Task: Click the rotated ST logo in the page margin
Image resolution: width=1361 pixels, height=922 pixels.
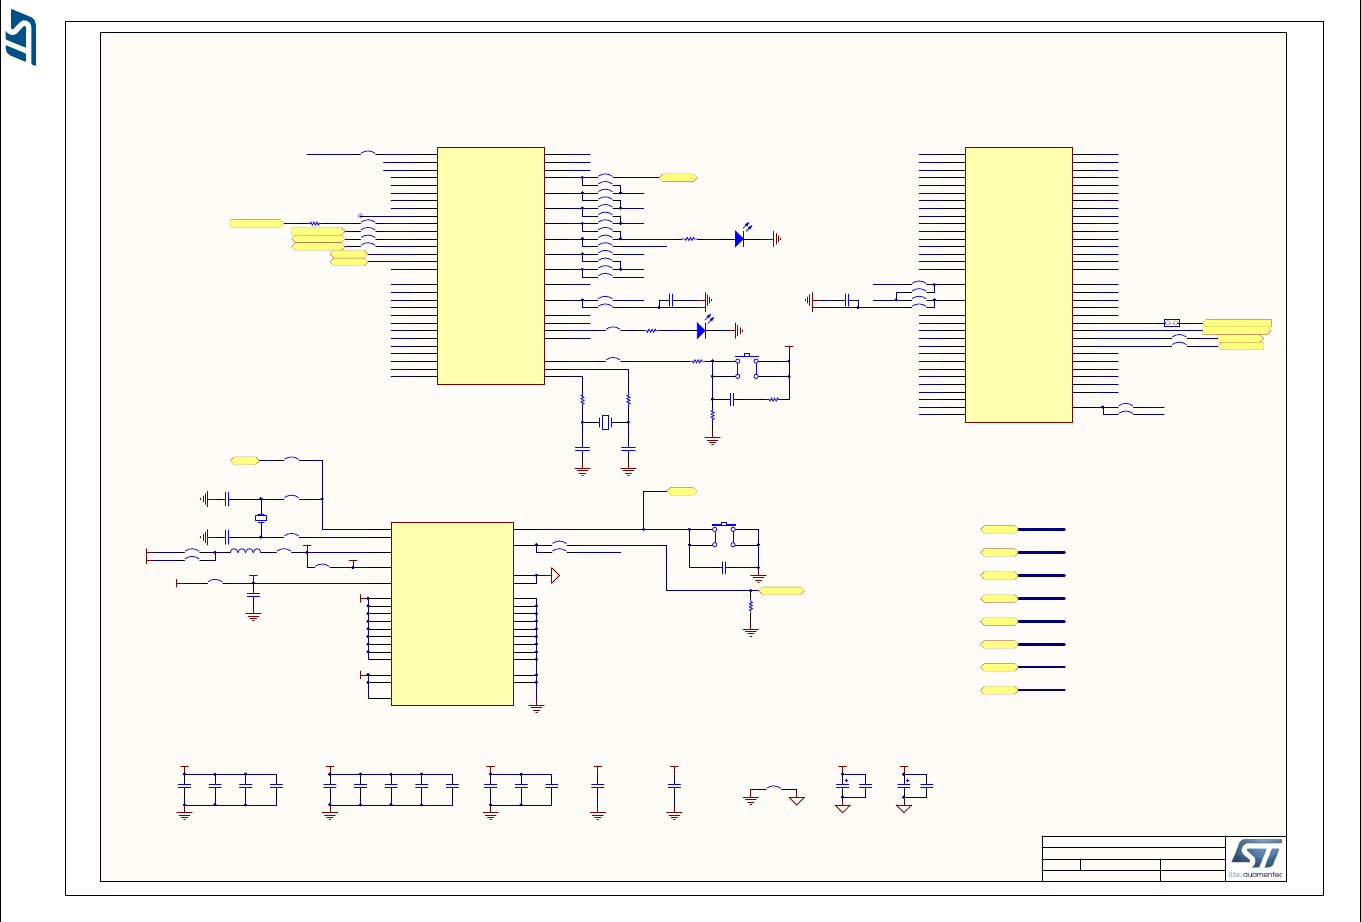Action: pyautogui.click(x=21, y=37)
